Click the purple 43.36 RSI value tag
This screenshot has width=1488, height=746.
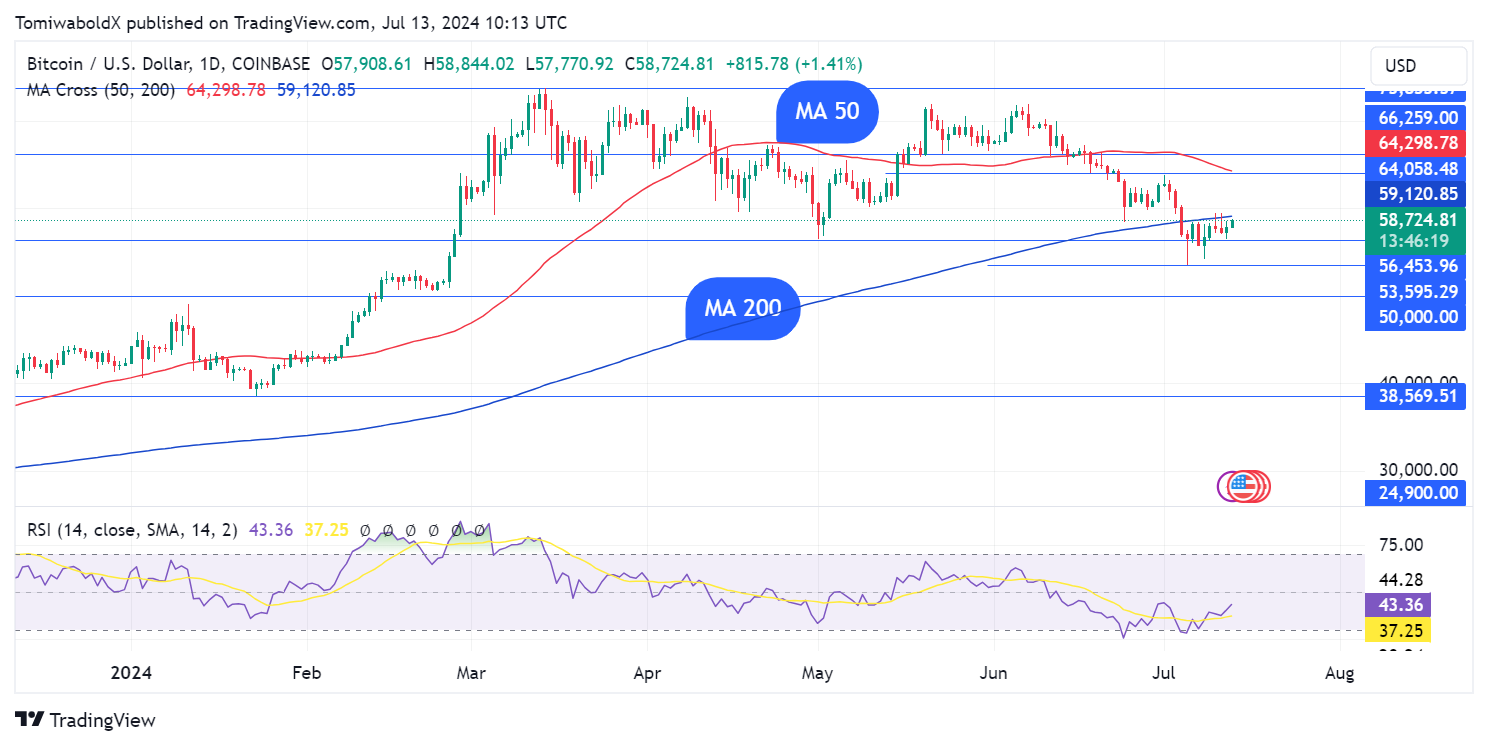click(1396, 605)
